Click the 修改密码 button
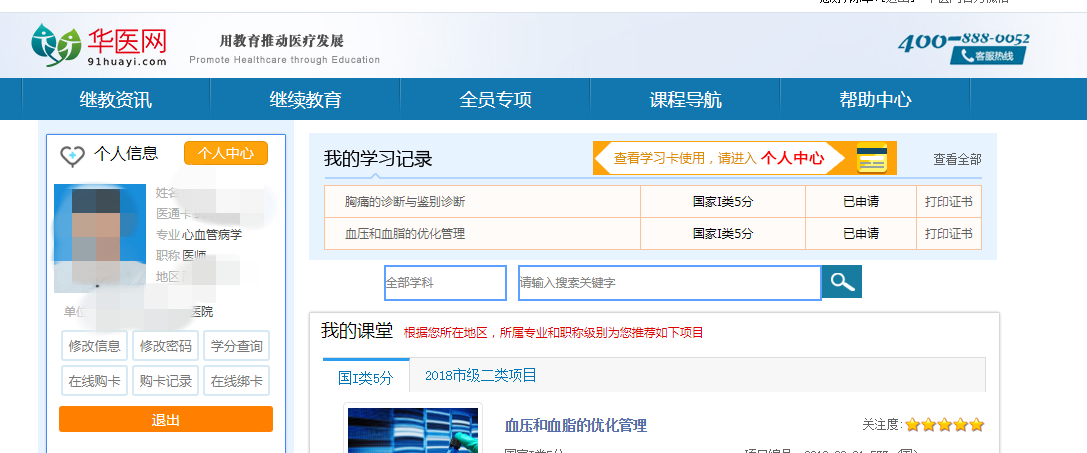This screenshot has height=453, width=1087. [165, 346]
